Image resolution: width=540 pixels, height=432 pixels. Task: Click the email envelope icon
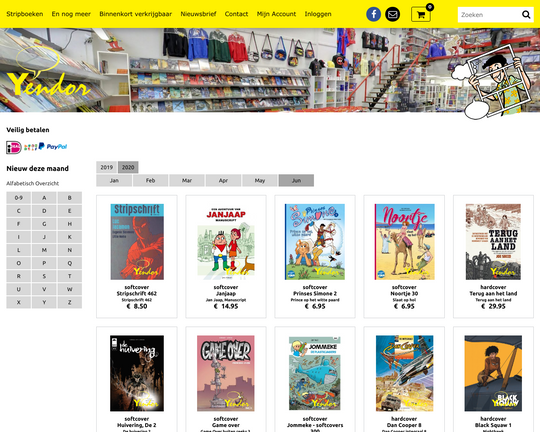(392, 14)
